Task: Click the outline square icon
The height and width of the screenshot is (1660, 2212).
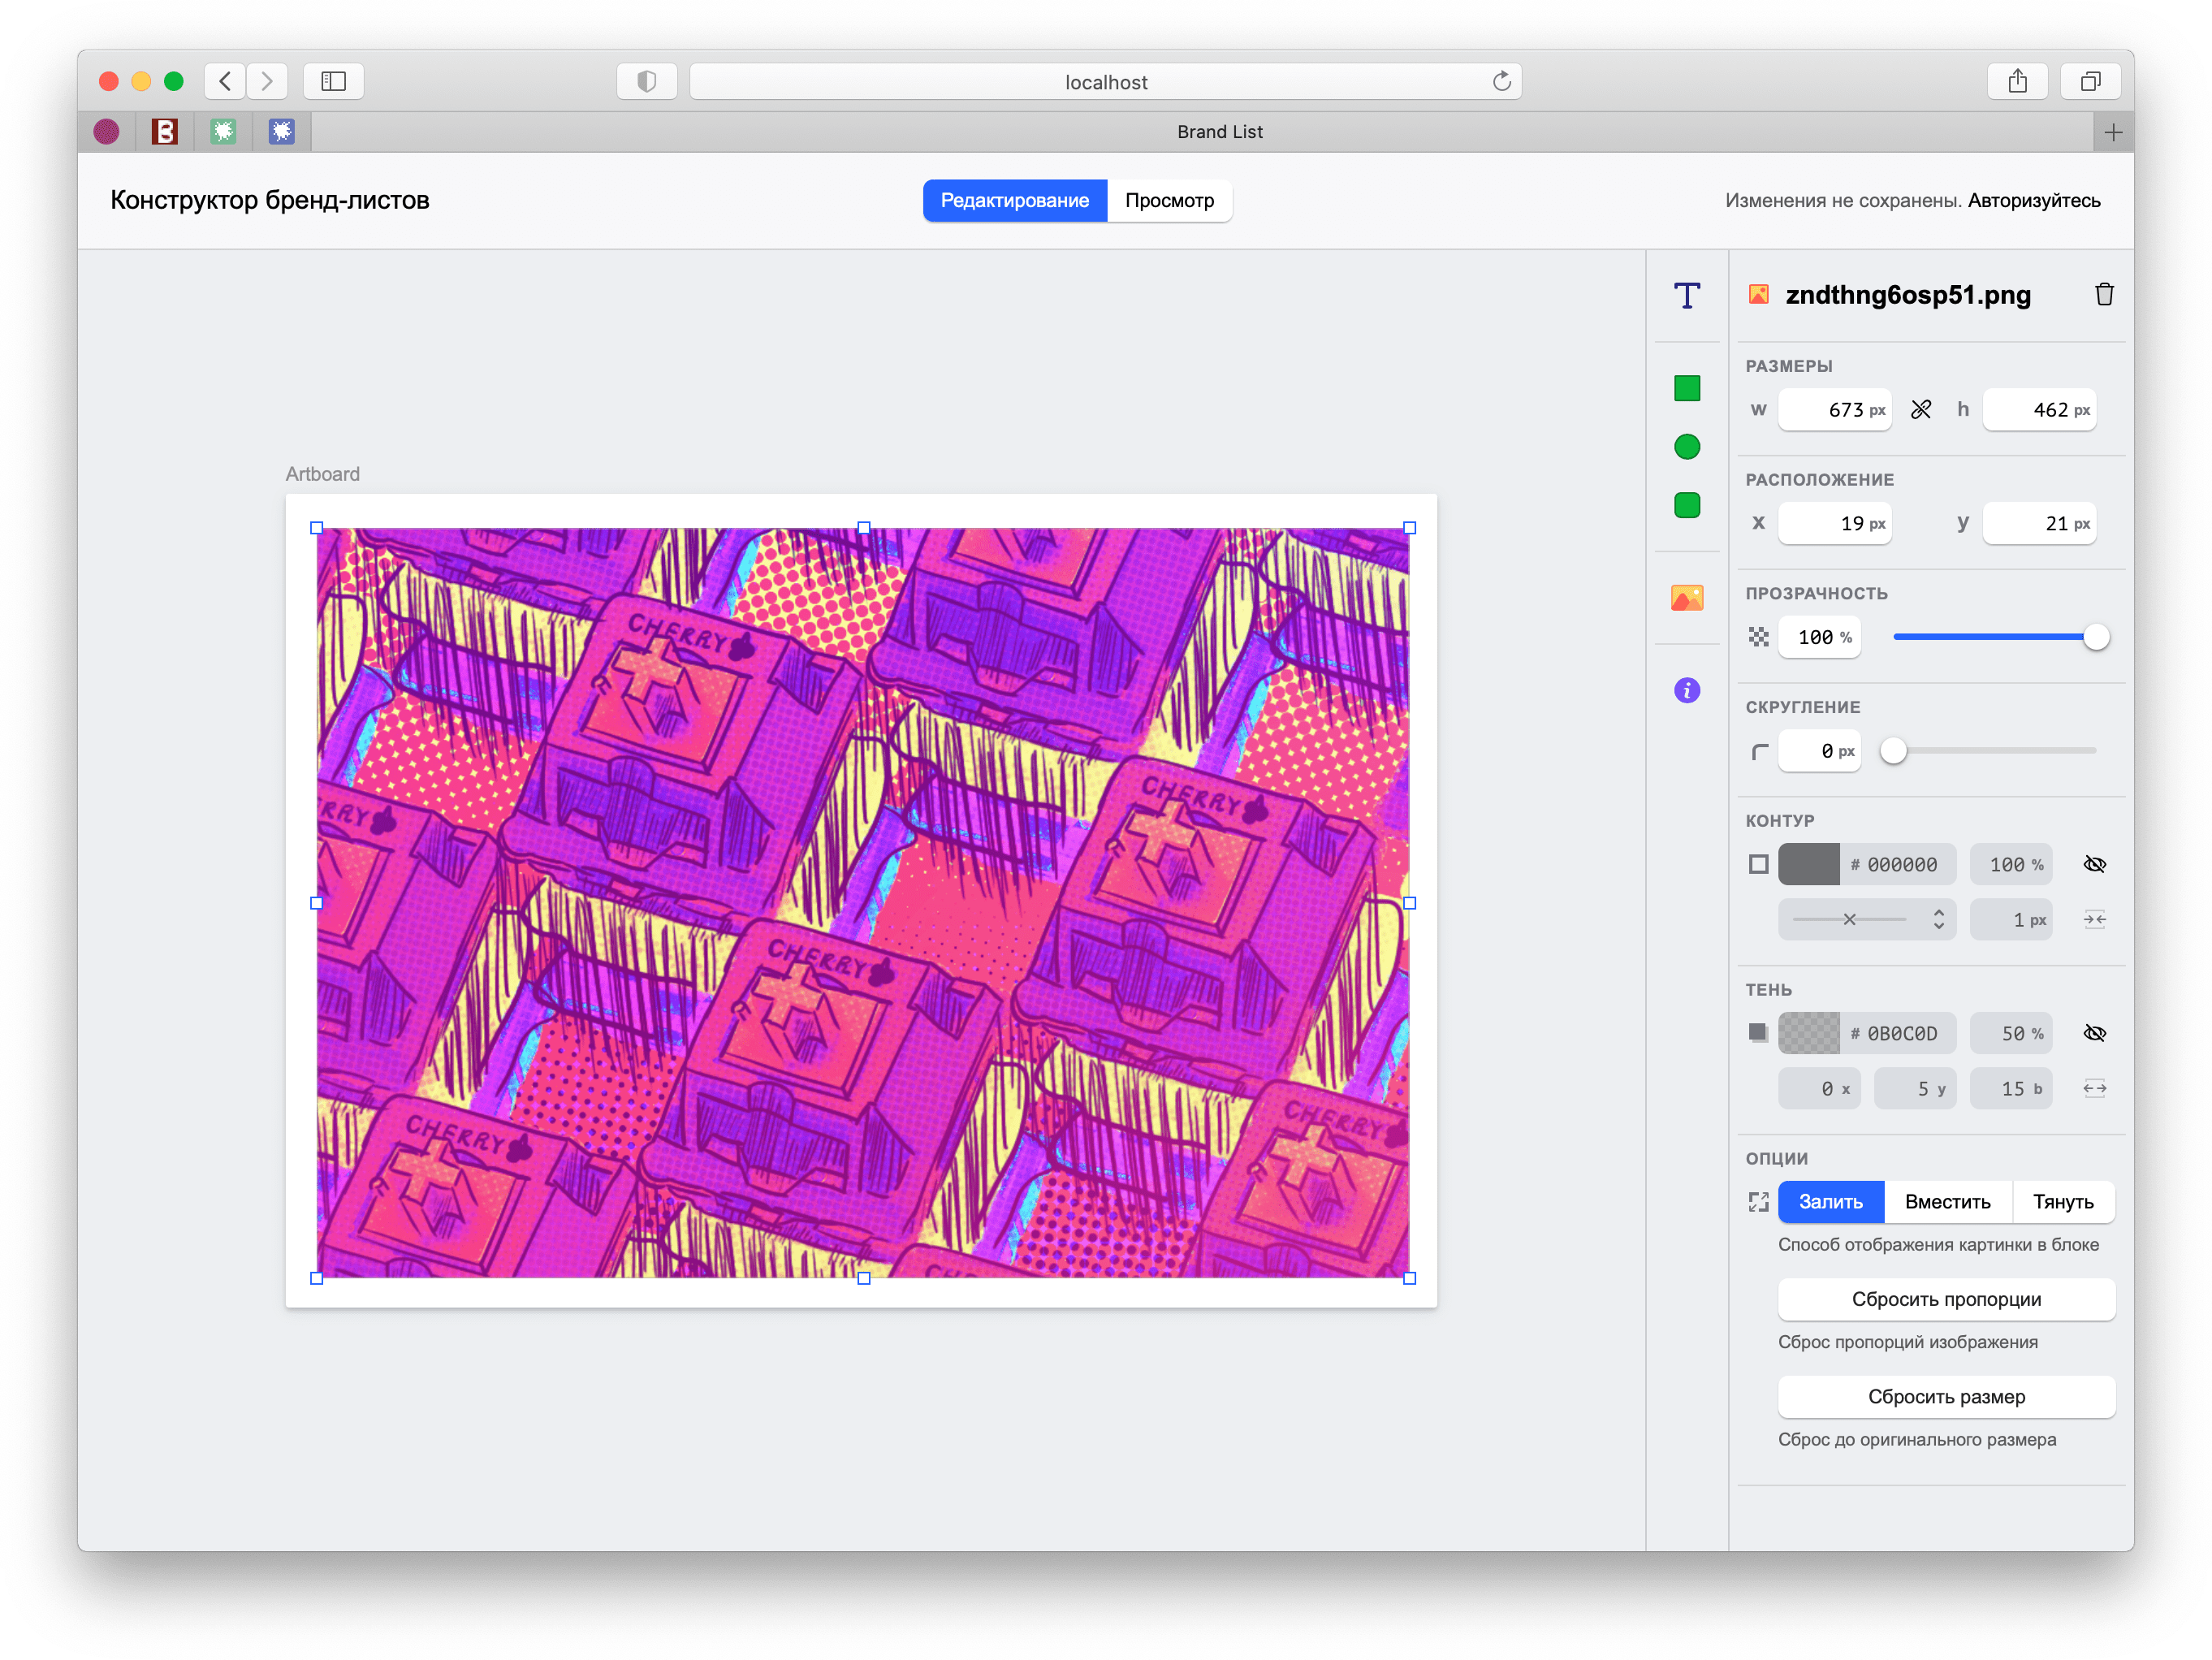Action: 1758,864
